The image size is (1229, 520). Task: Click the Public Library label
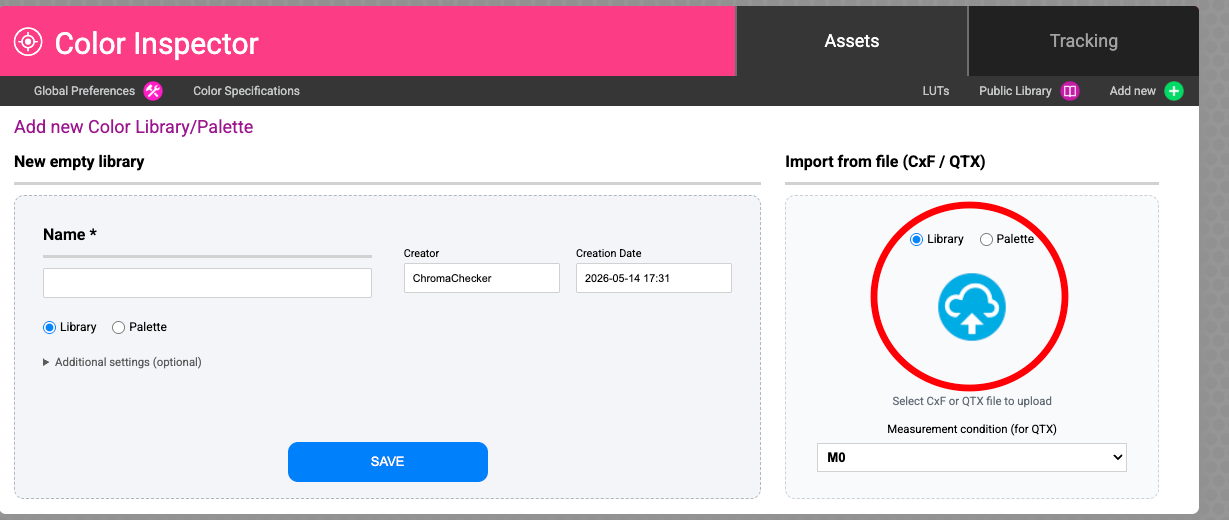coord(1015,91)
